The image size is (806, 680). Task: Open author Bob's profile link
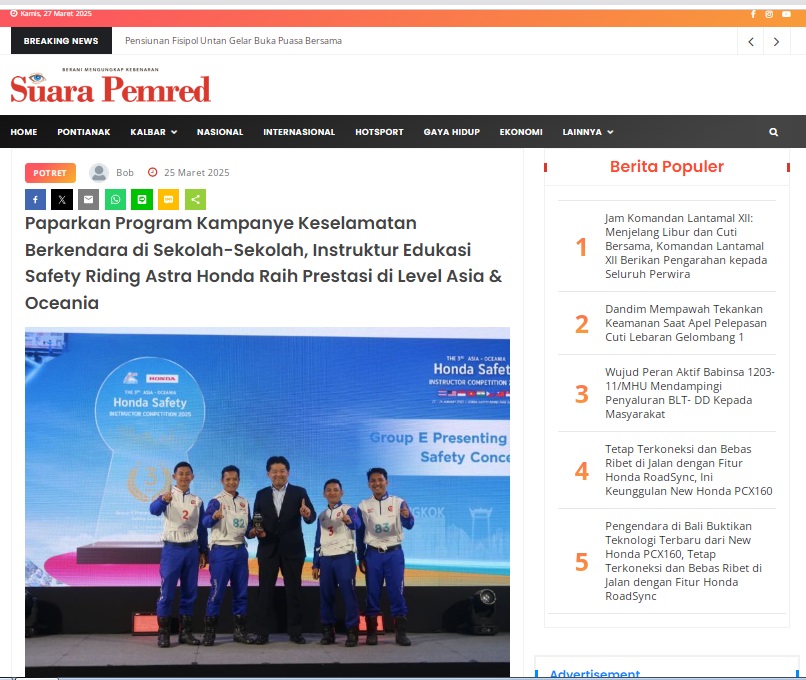pos(125,173)
